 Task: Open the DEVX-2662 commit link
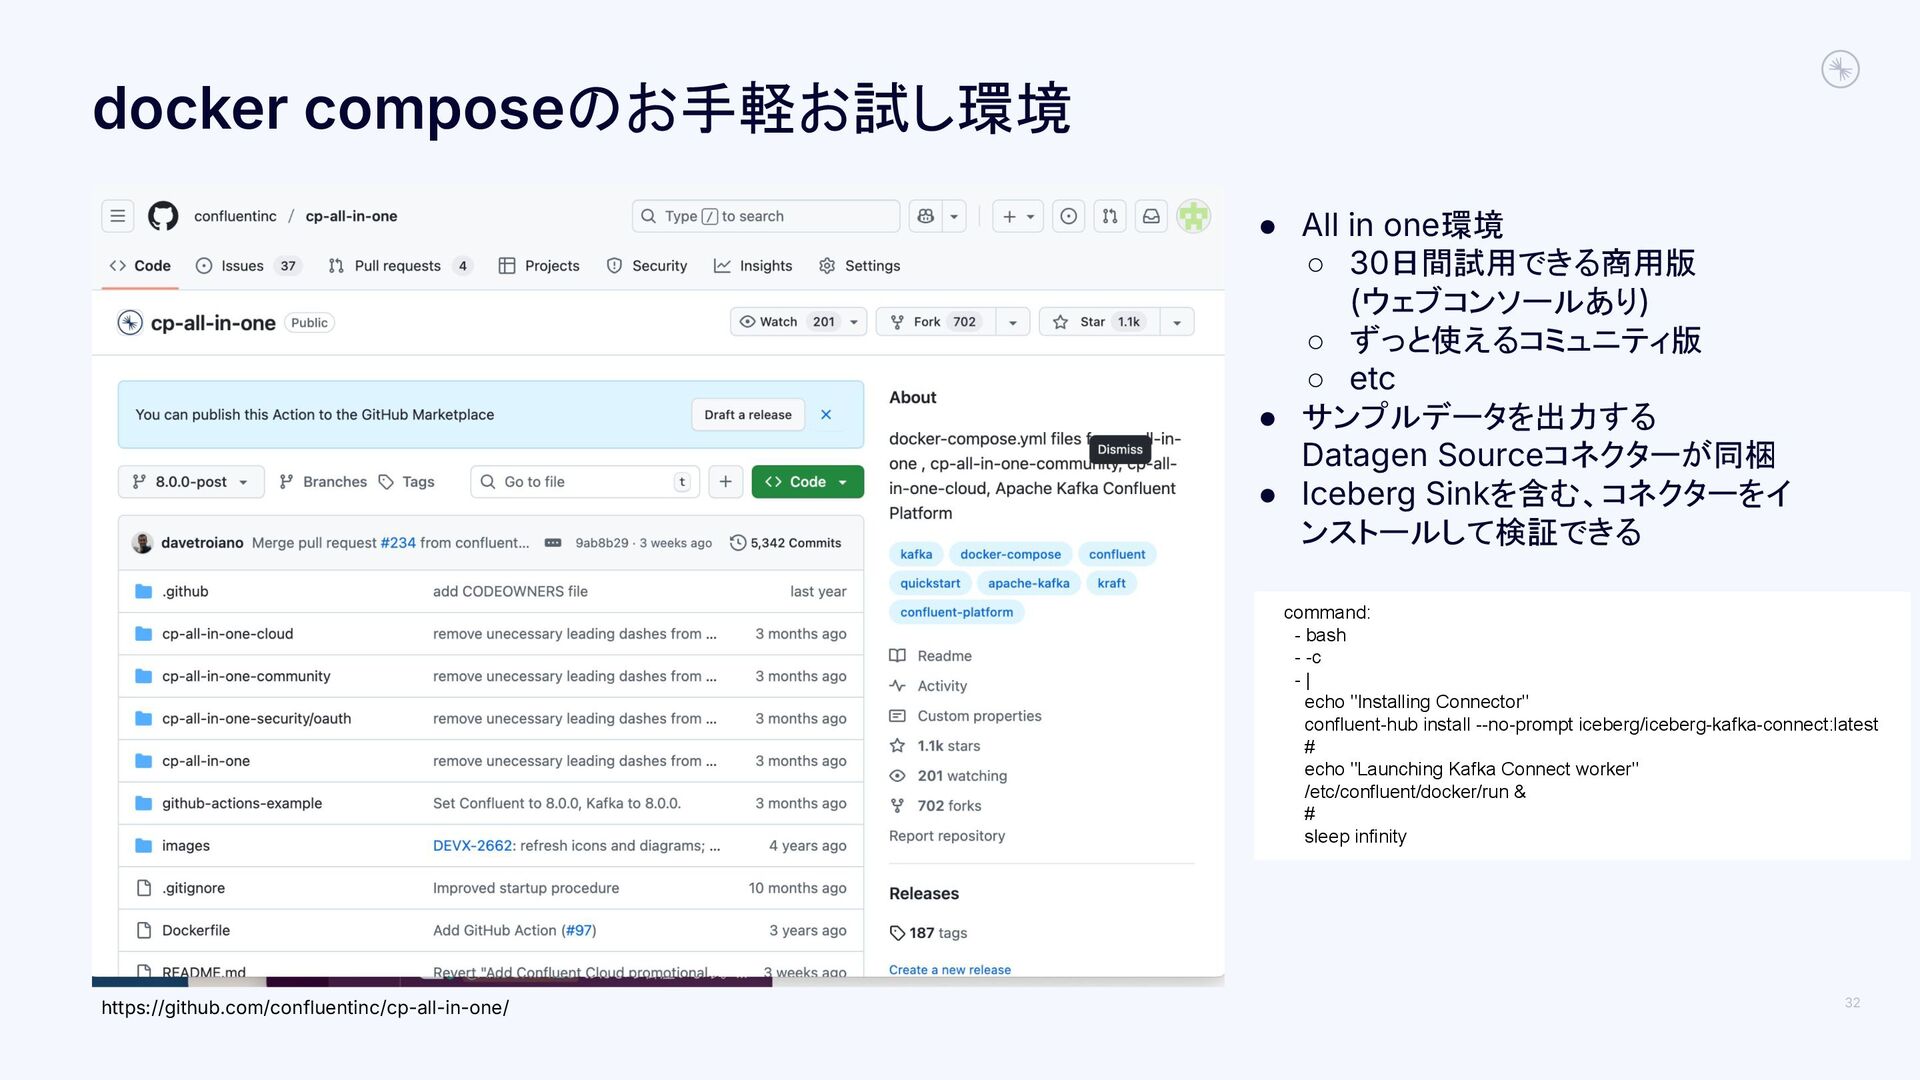[x=472, y=846]
